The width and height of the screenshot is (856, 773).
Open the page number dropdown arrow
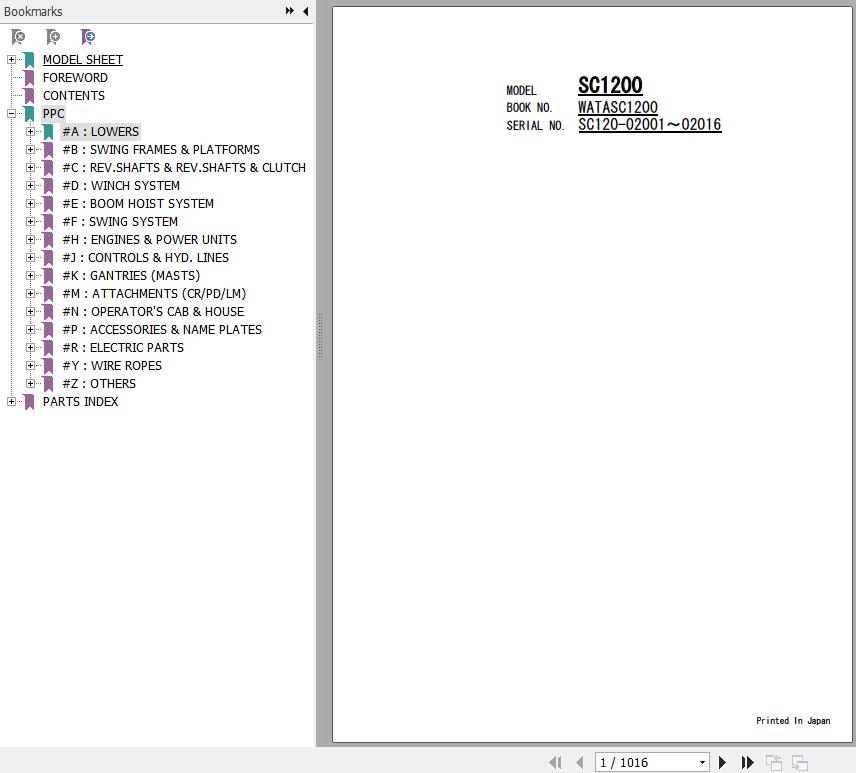[x=702, y=763]
